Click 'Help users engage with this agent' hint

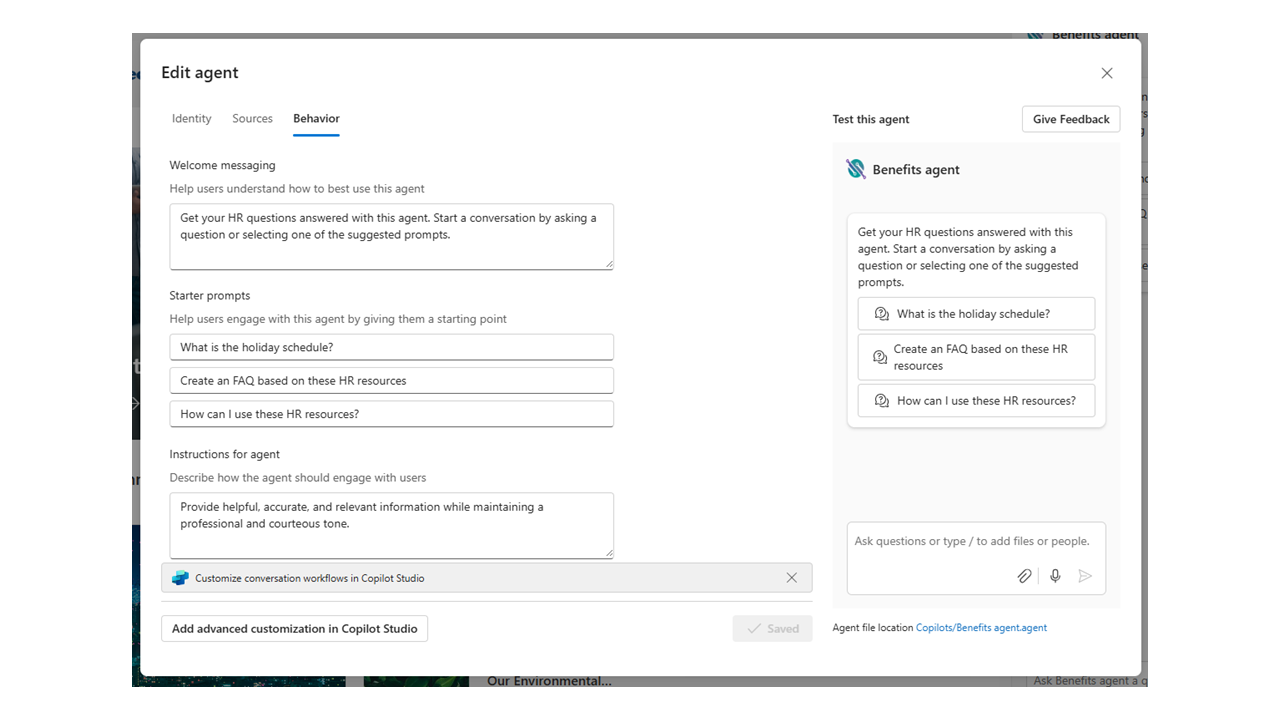[338, 319]
